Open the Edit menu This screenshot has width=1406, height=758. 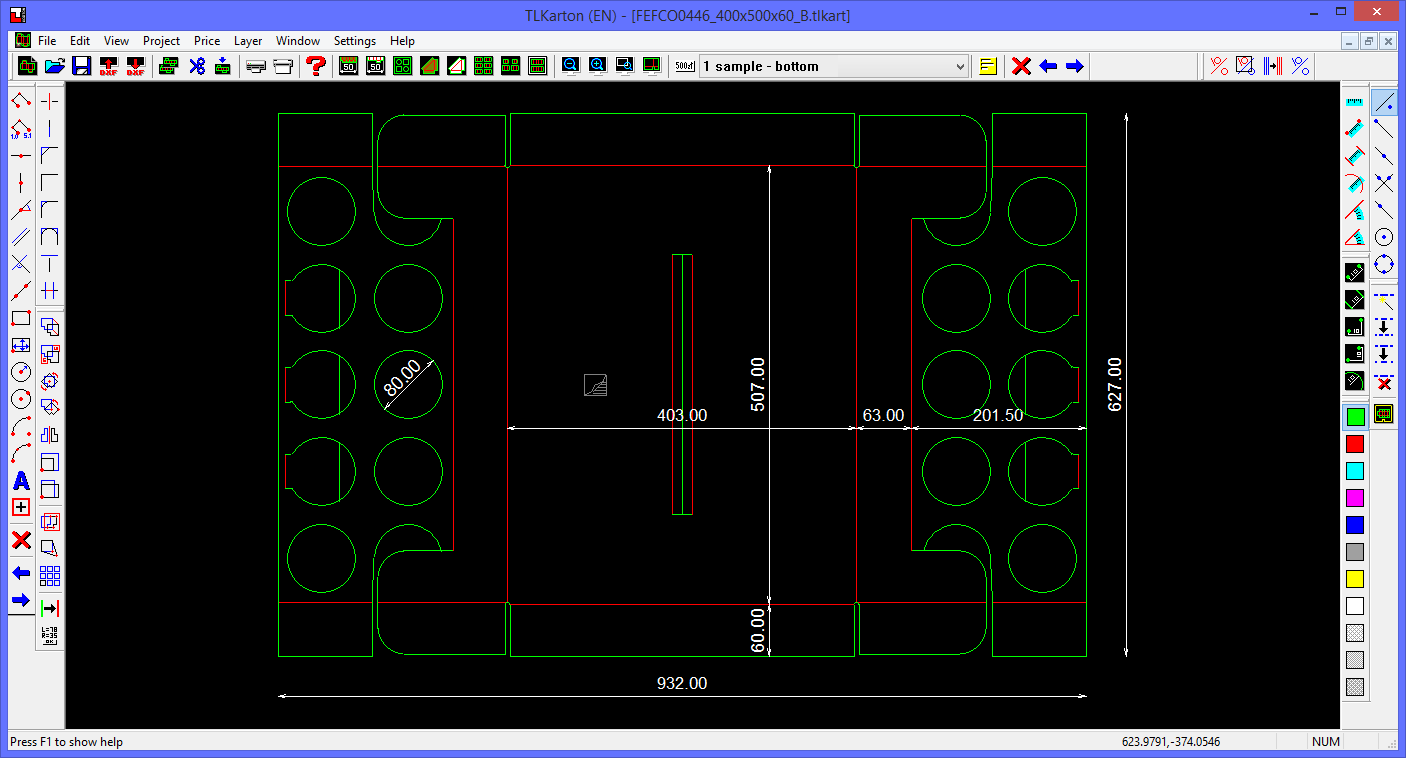tap(80, 41)
